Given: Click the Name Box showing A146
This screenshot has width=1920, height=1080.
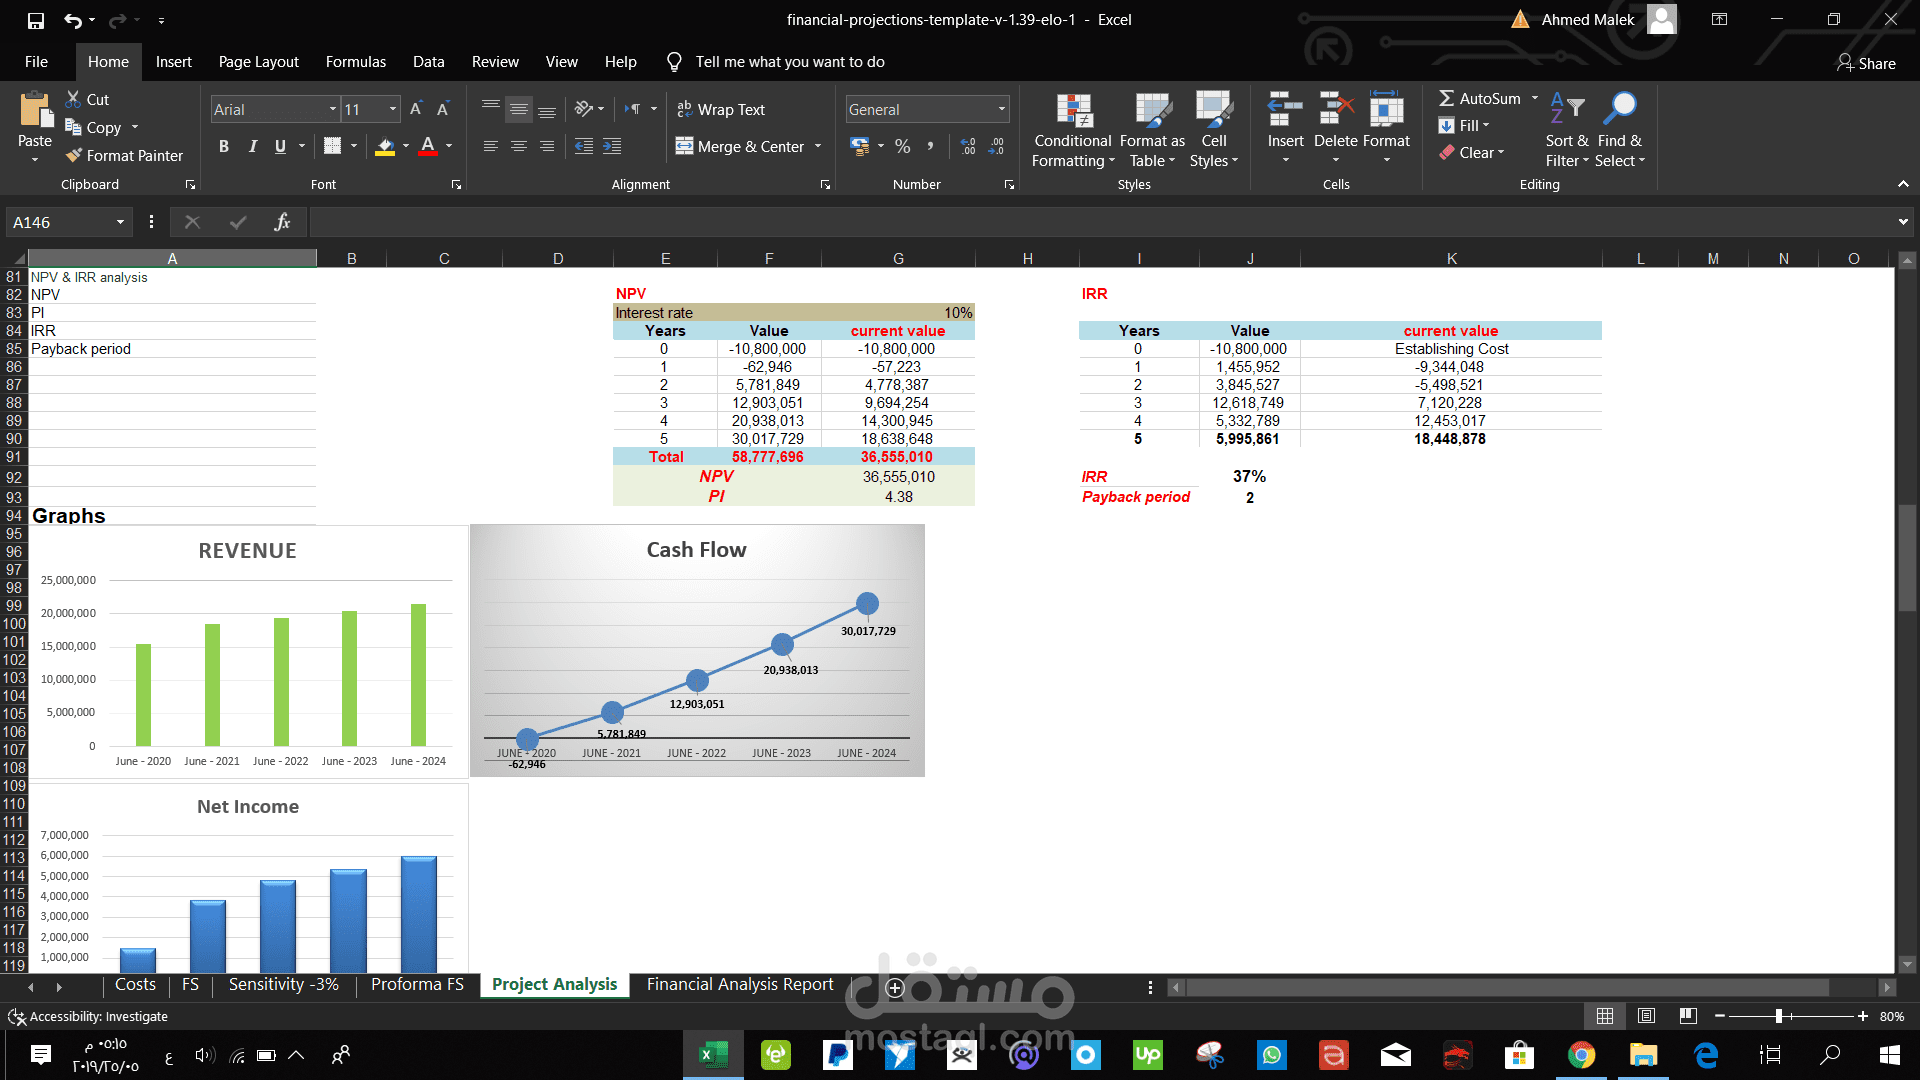Looking at the screenshot, I should (58, 222).
